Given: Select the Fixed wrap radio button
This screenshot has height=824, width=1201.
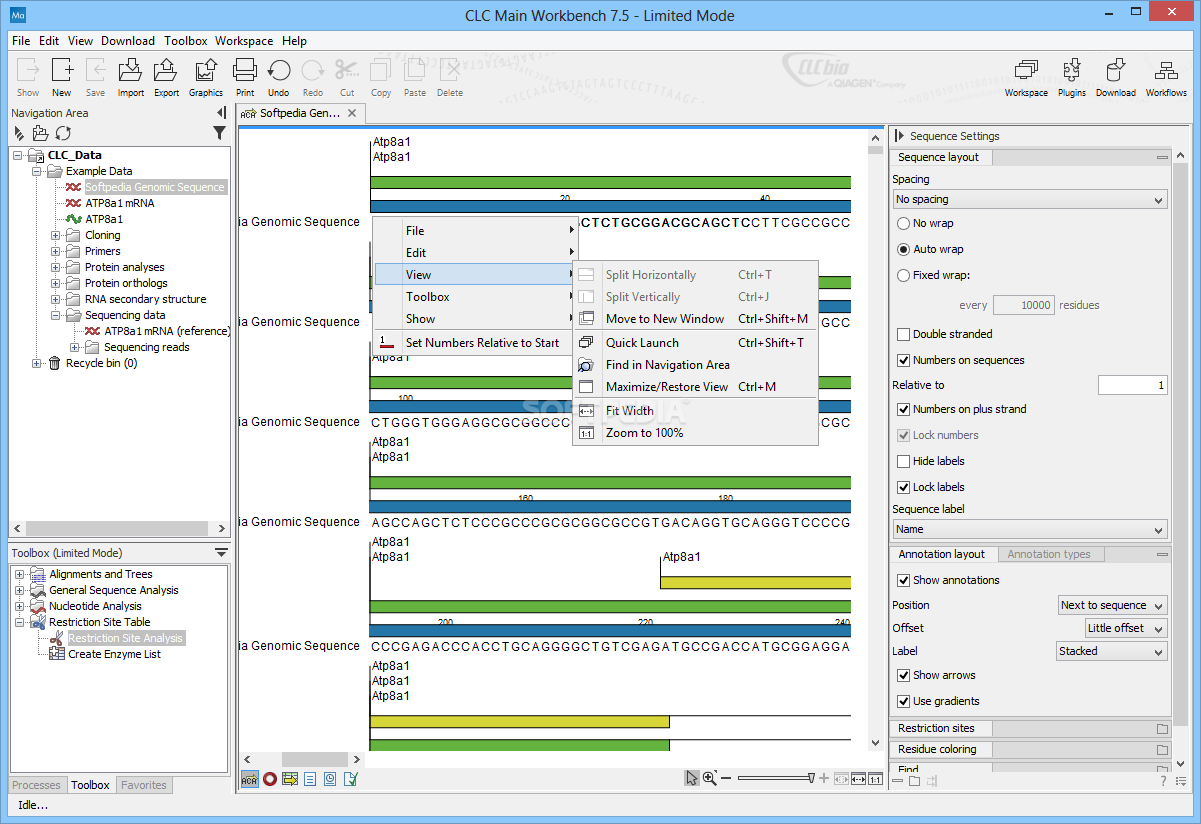Looking at the screenshot, I should [x=904, y=276].
